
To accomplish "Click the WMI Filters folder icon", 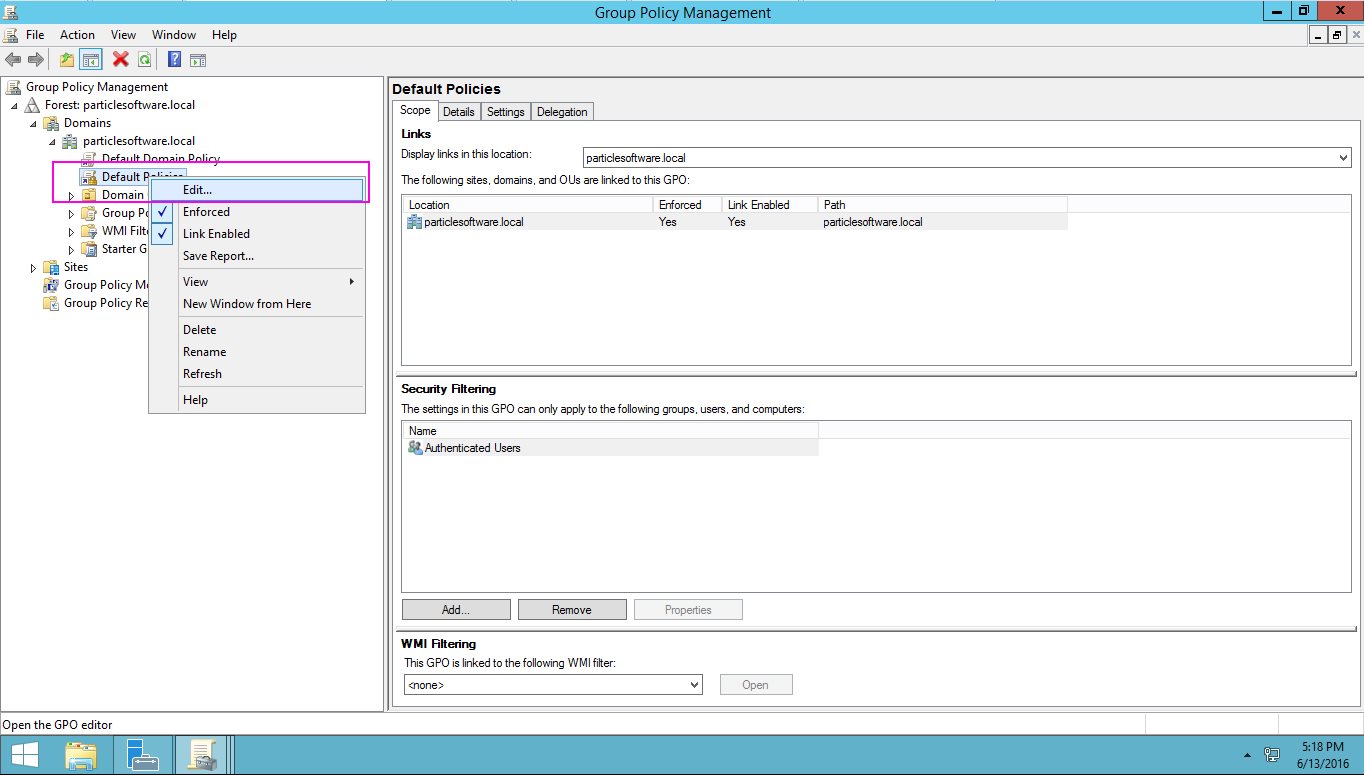I will pyautogui.click(x=89, y=231).
